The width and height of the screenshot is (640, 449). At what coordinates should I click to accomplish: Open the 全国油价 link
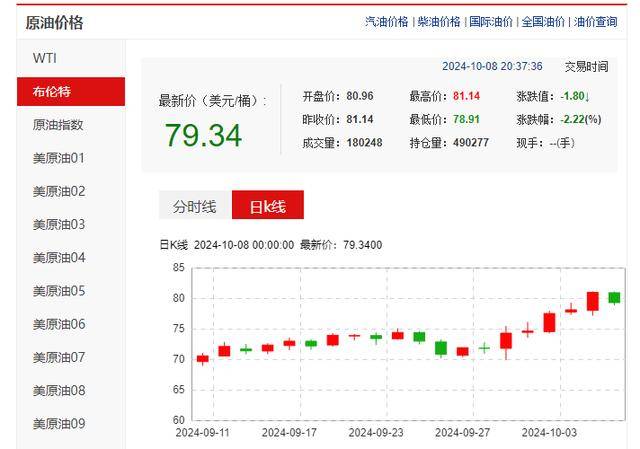(x=543, y=22)
